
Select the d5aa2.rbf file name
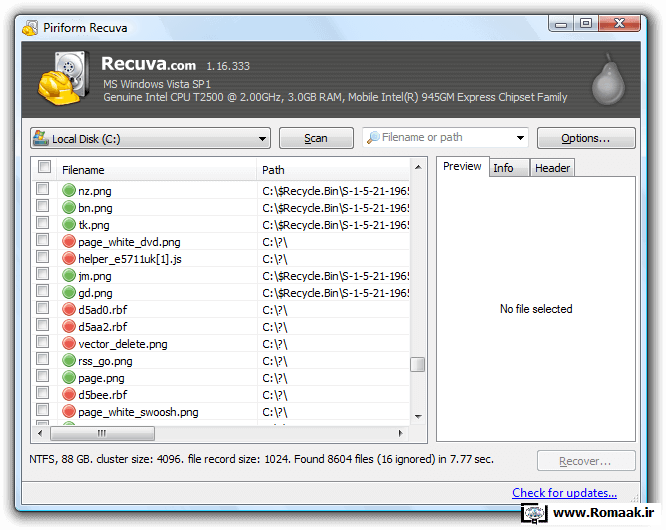[102, 327]
